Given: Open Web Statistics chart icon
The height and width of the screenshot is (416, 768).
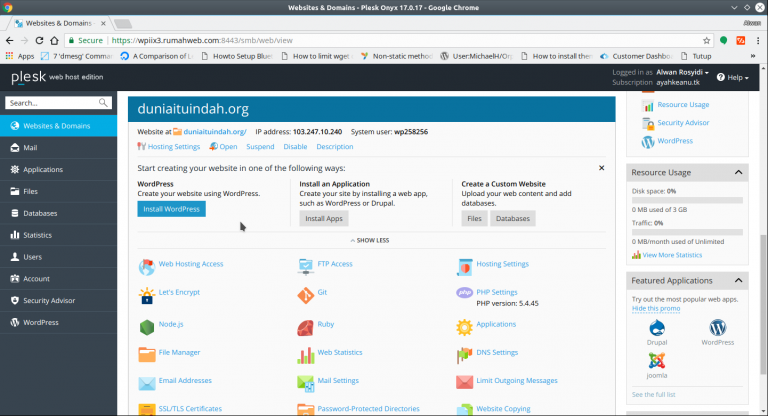Looking at the screenshot, I should [x=306, y=356].
